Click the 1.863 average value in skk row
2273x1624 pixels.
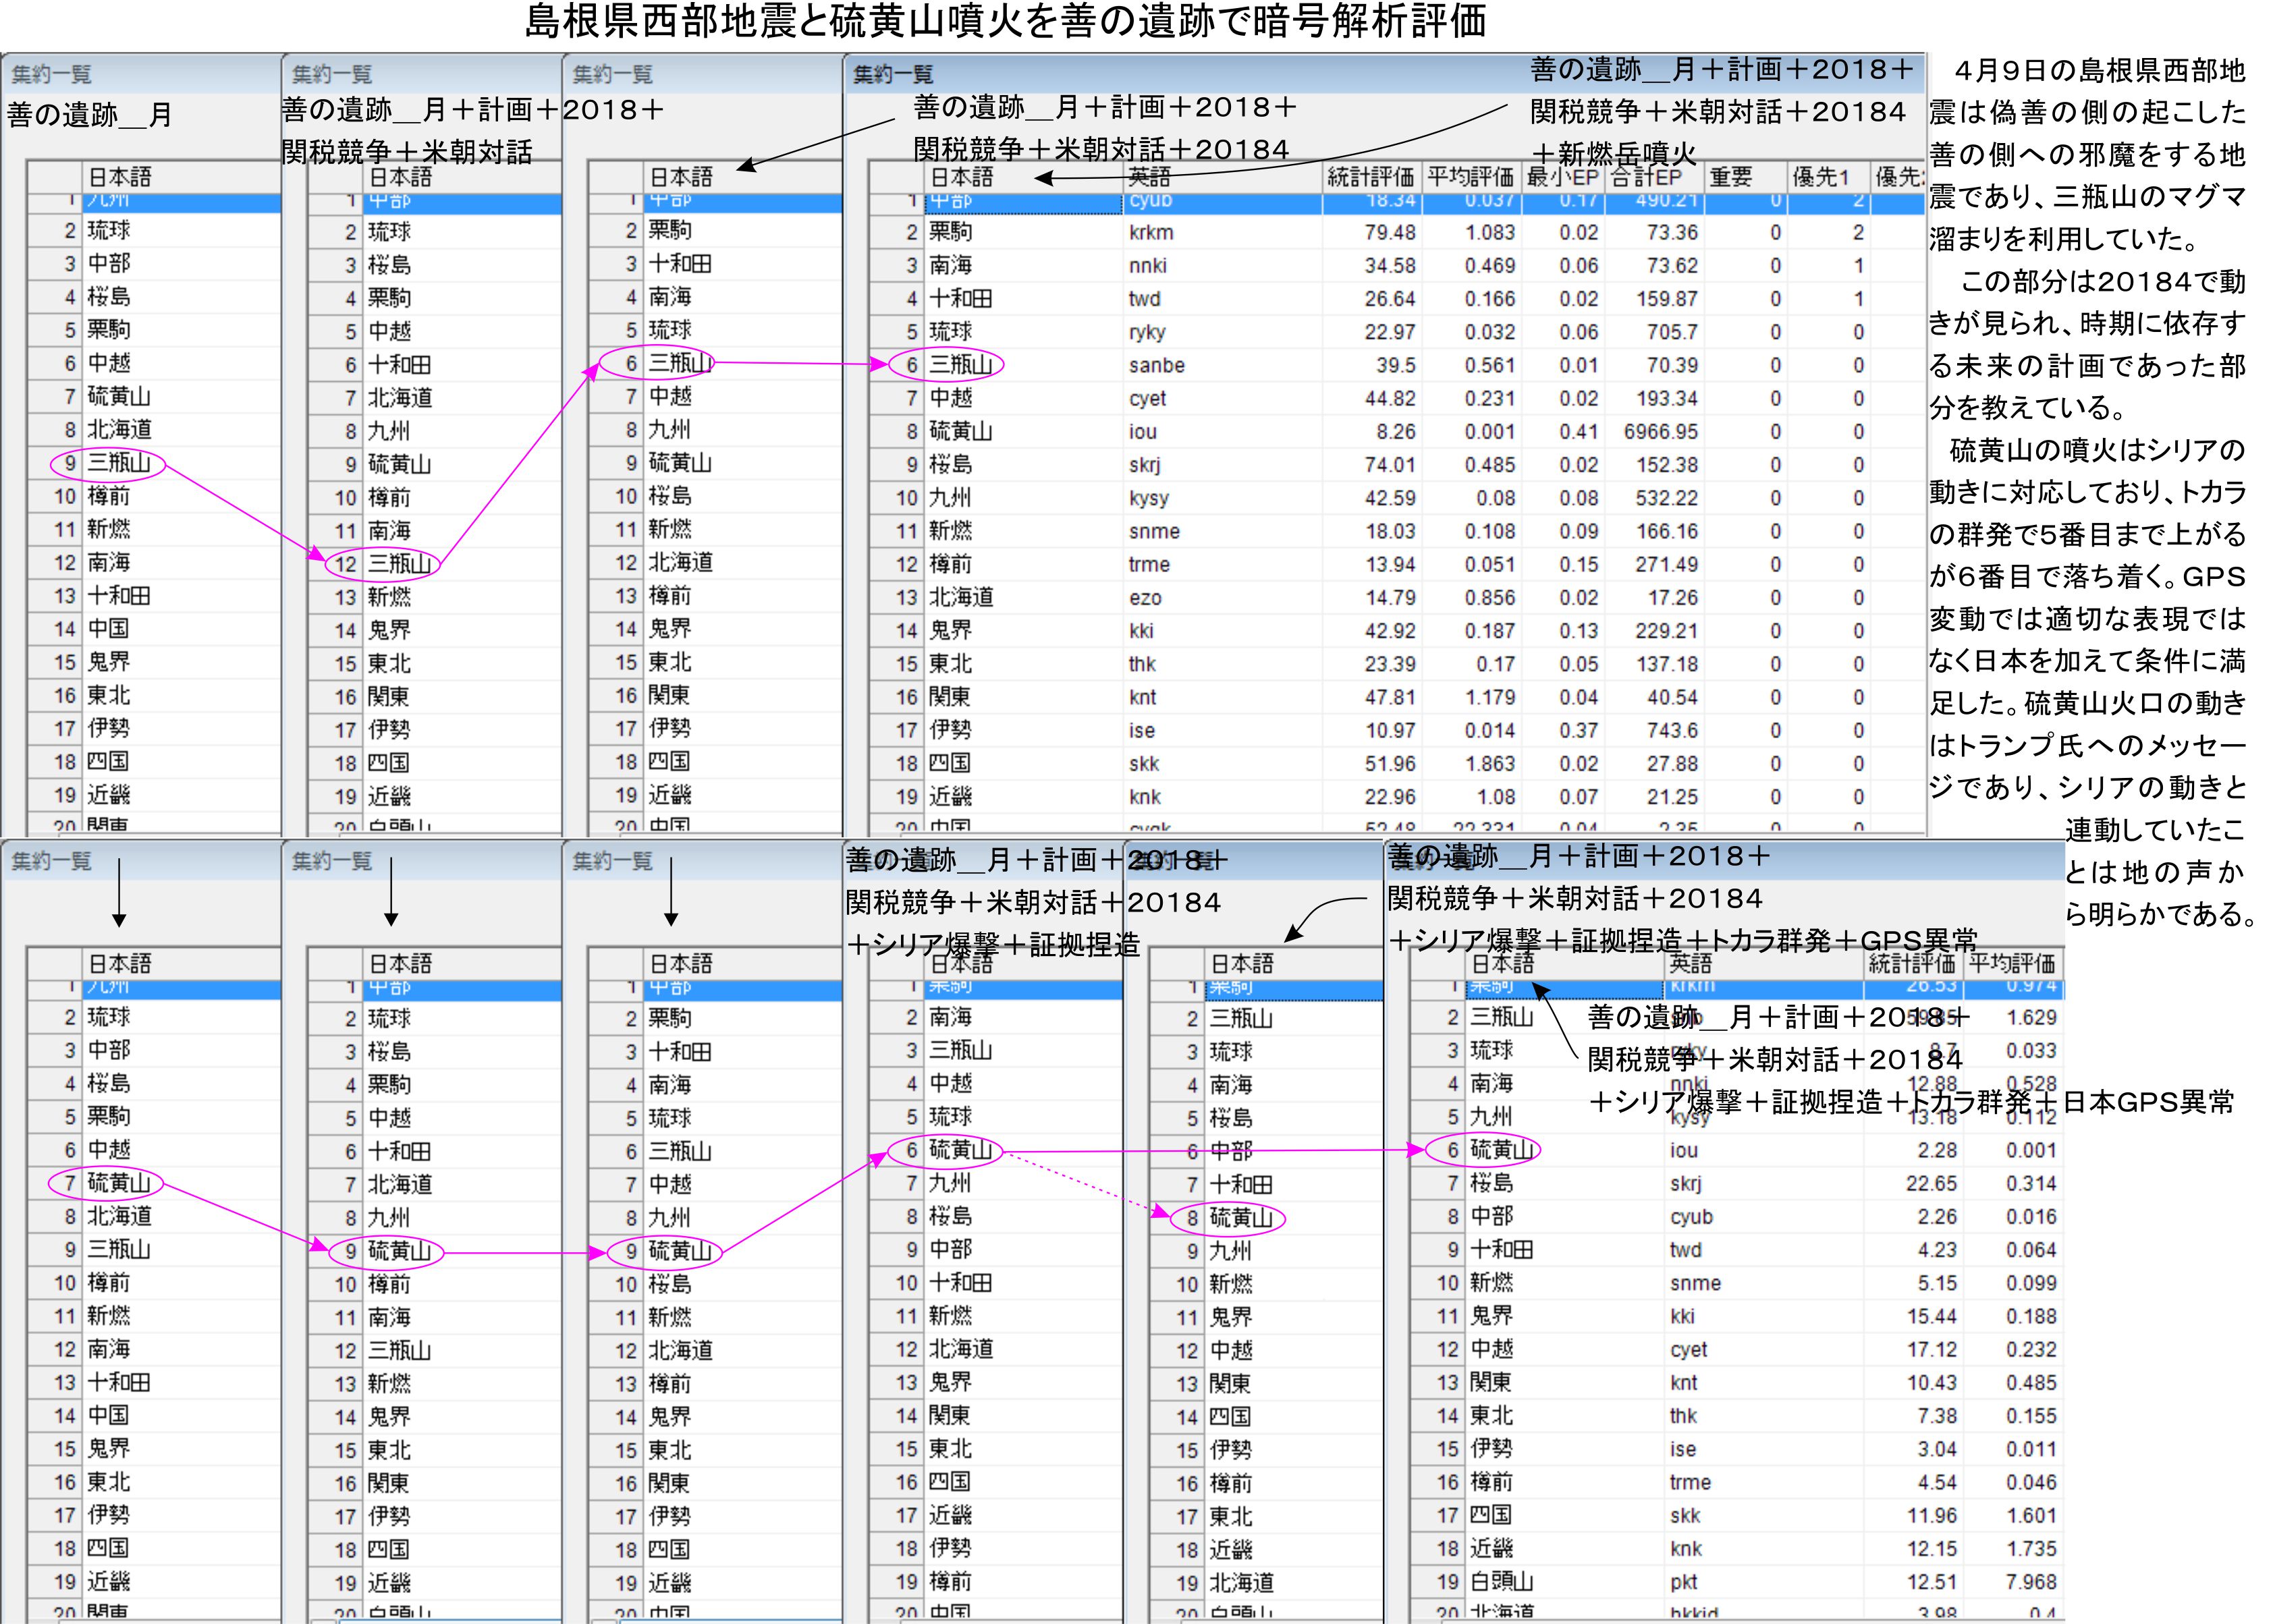tap(1489, 764)
